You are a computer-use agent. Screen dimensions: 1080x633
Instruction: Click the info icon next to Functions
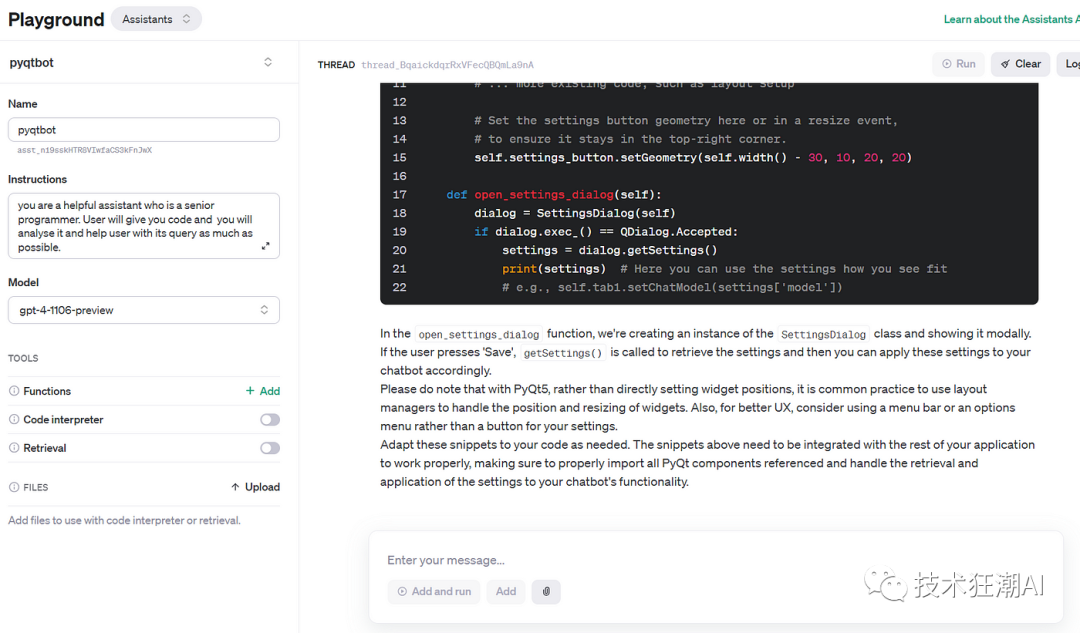(x=14, y=391)
